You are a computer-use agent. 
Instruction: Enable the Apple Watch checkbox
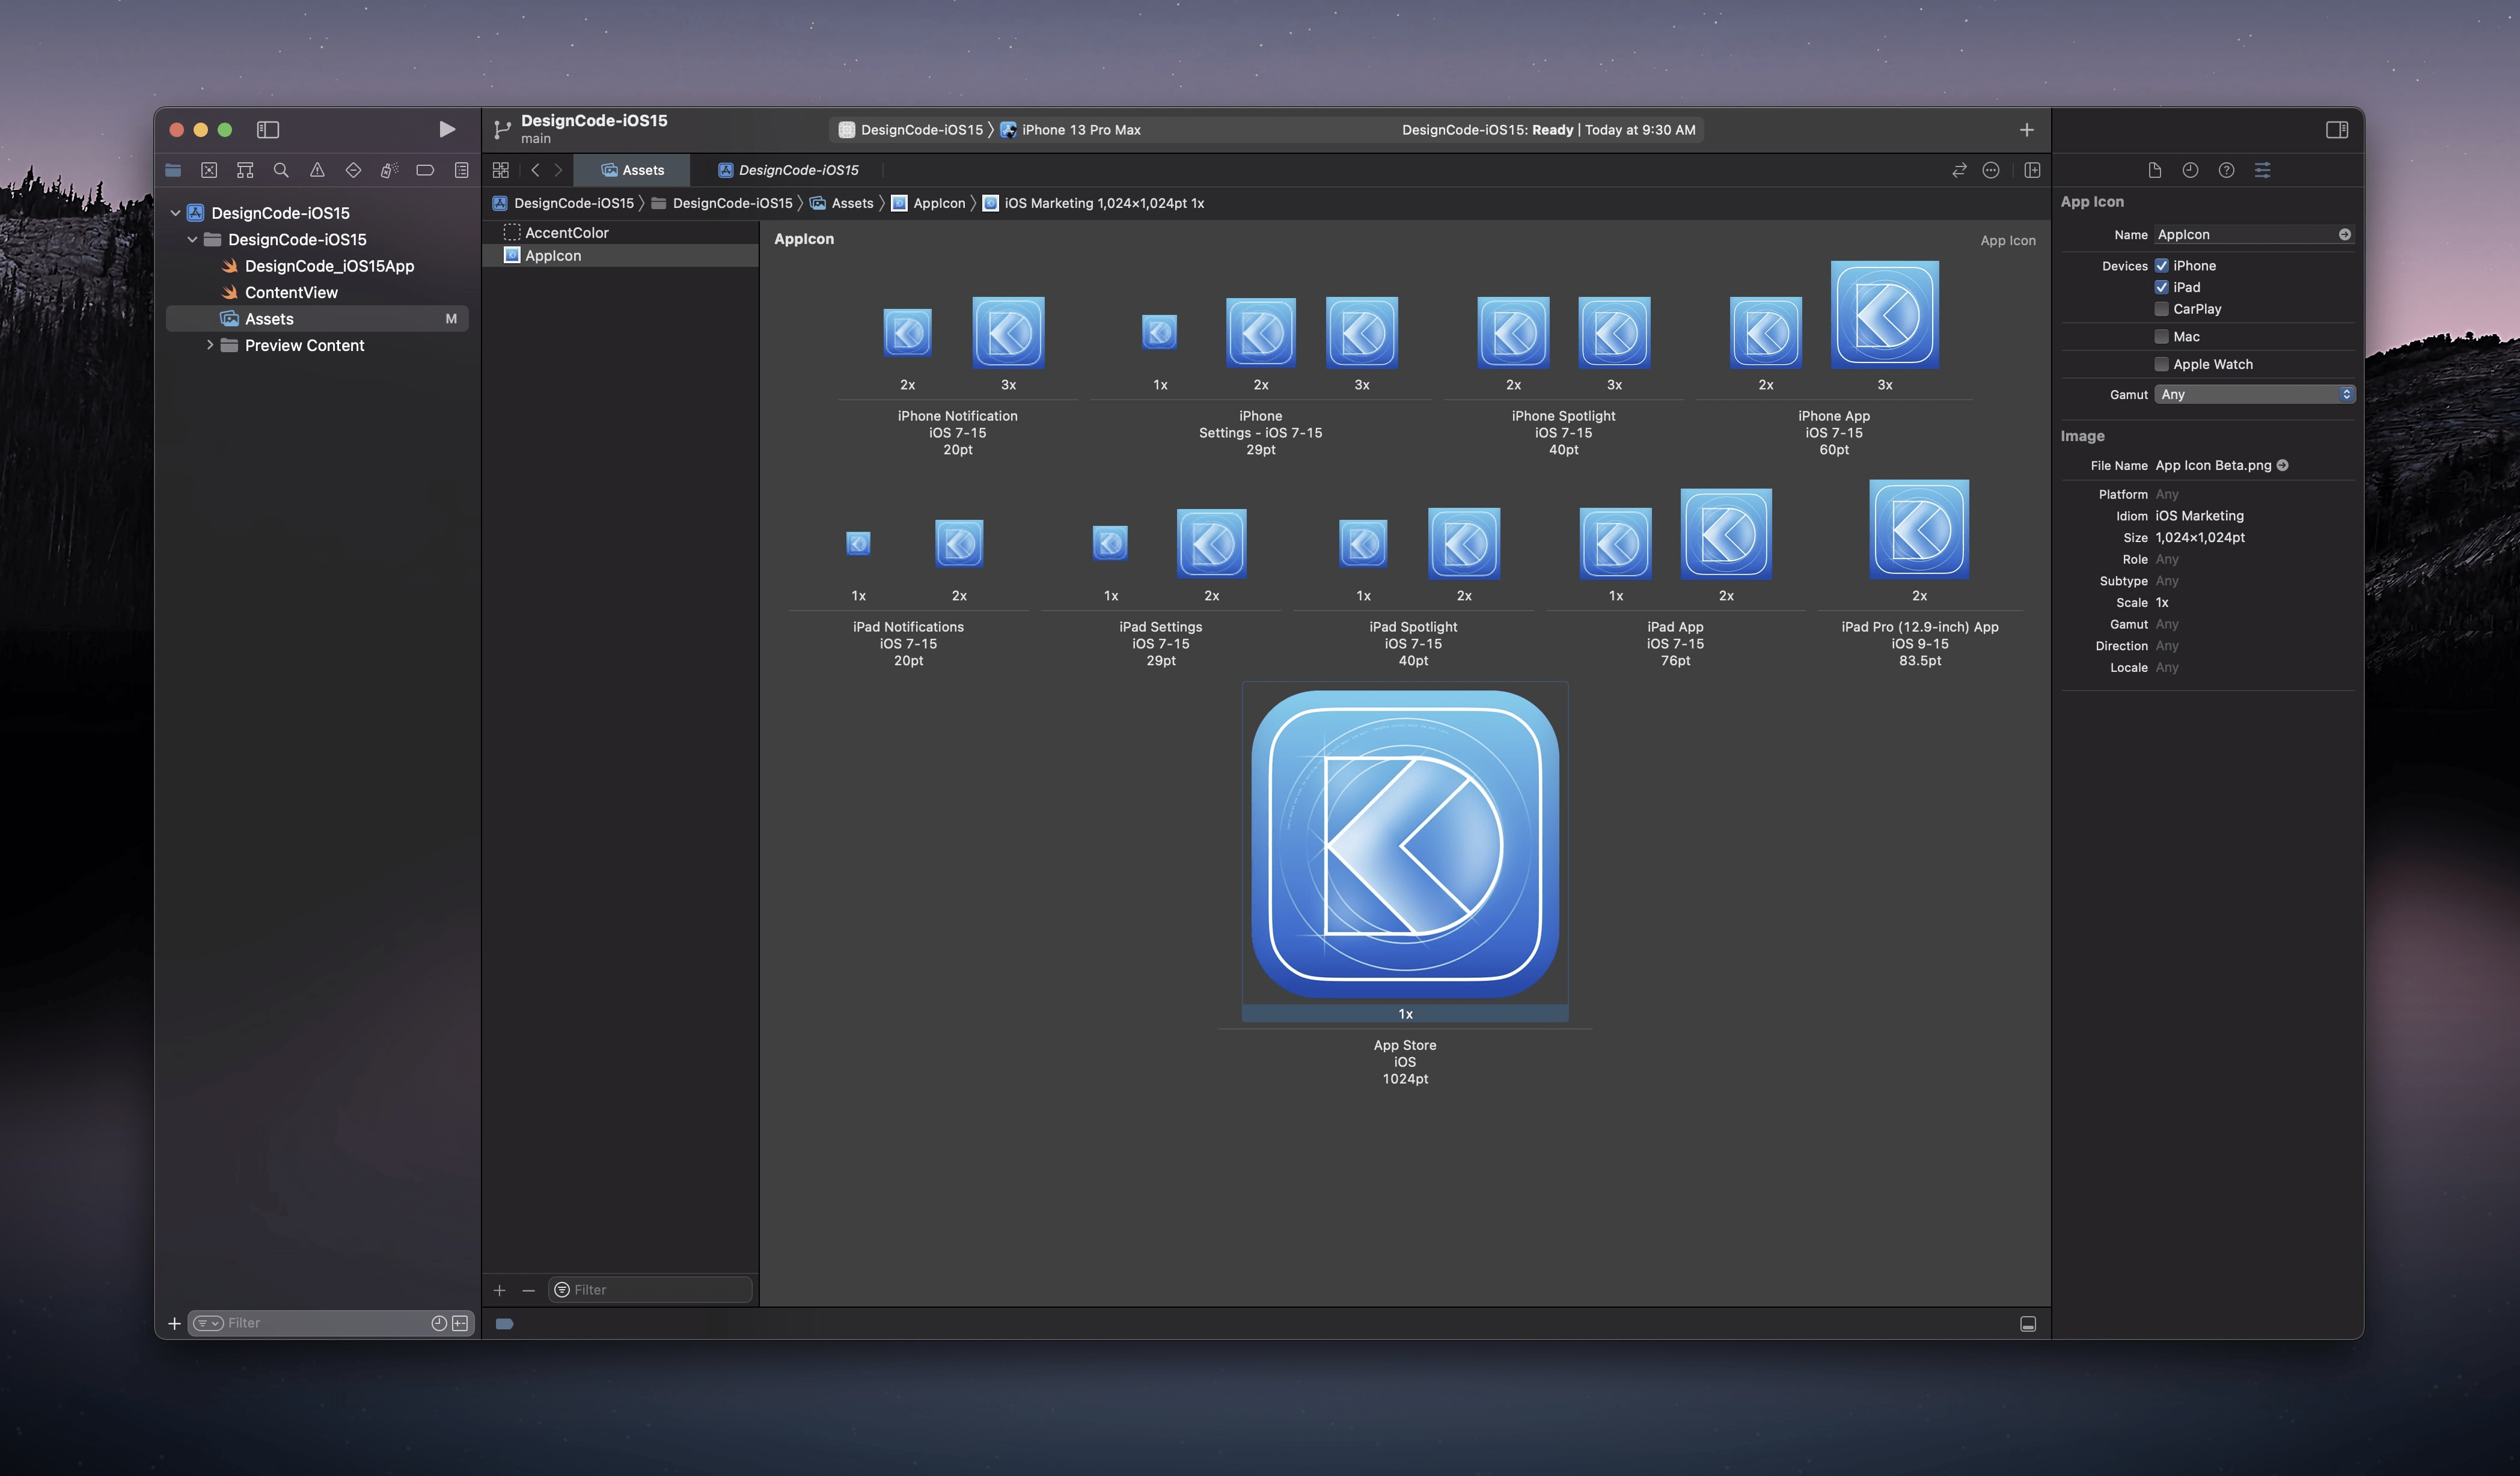point(2161,364)
